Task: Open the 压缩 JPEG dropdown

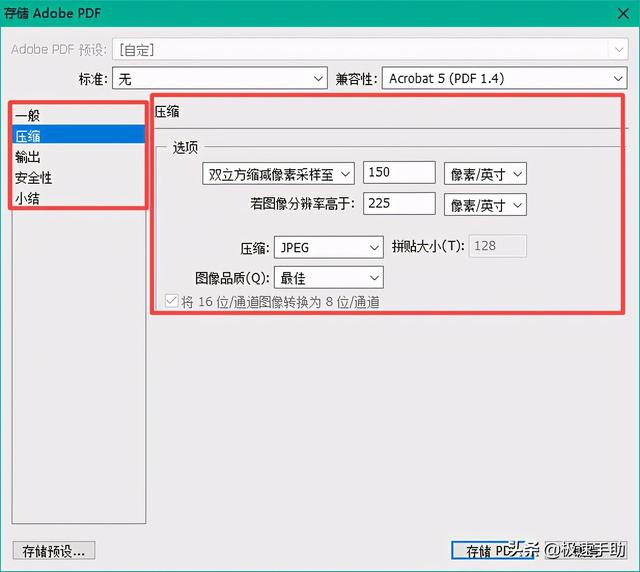Action: [329, 247]
